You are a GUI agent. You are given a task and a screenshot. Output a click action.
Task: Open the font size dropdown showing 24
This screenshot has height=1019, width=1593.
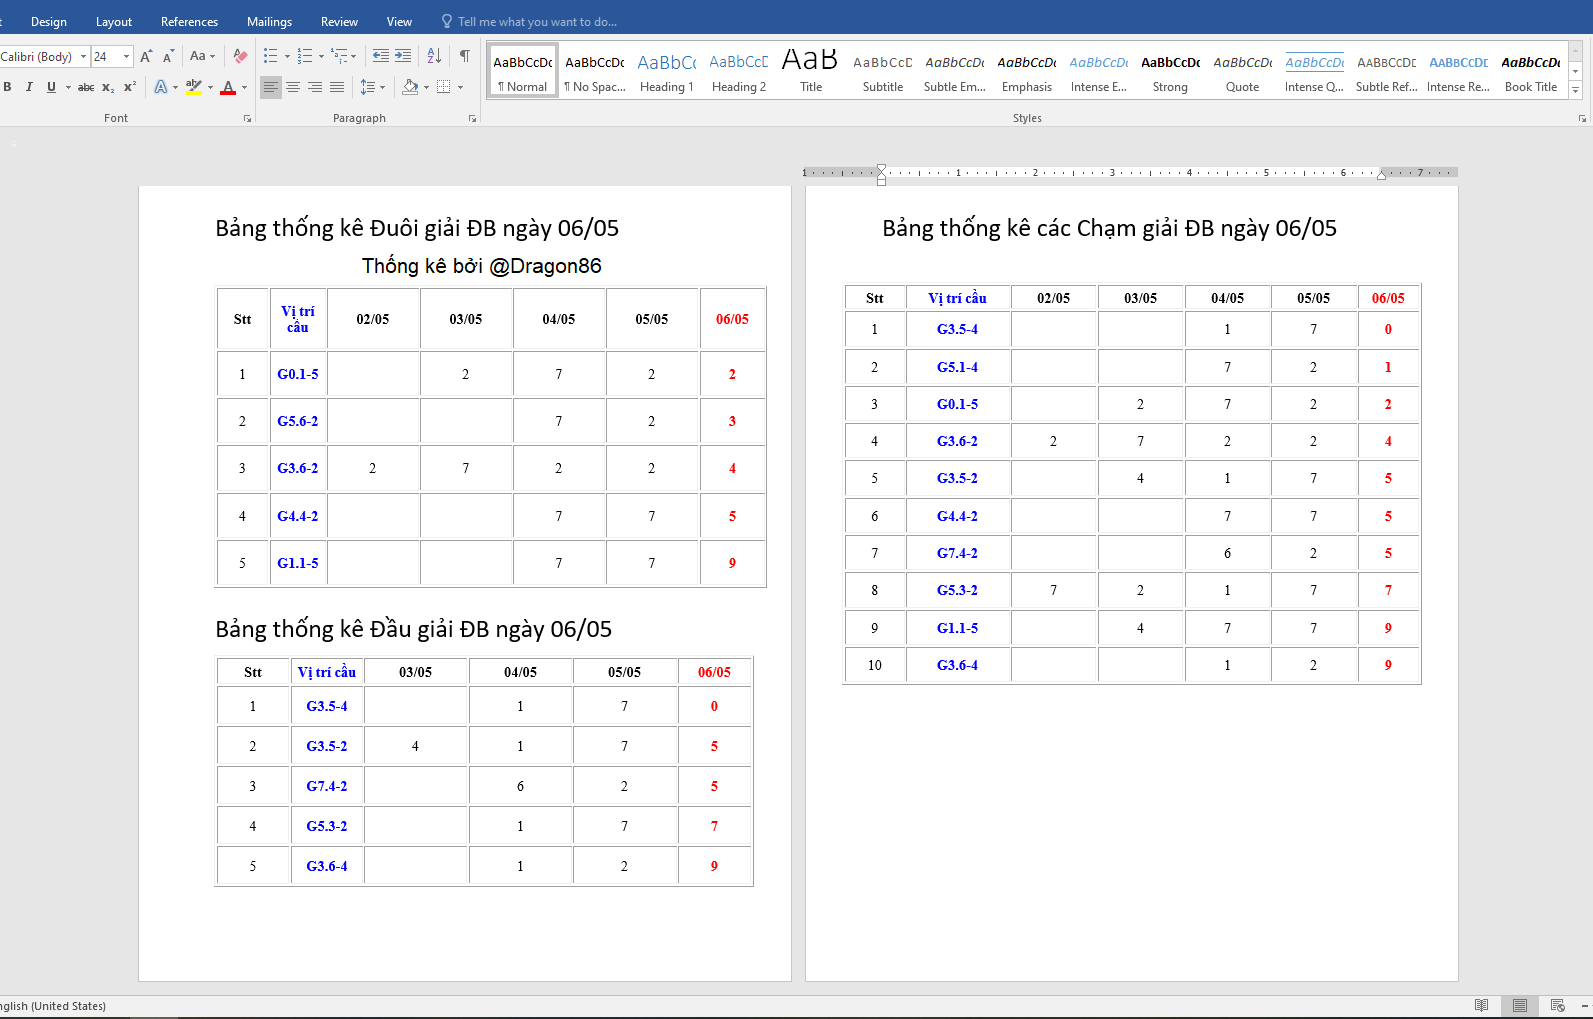click(126, 57)
